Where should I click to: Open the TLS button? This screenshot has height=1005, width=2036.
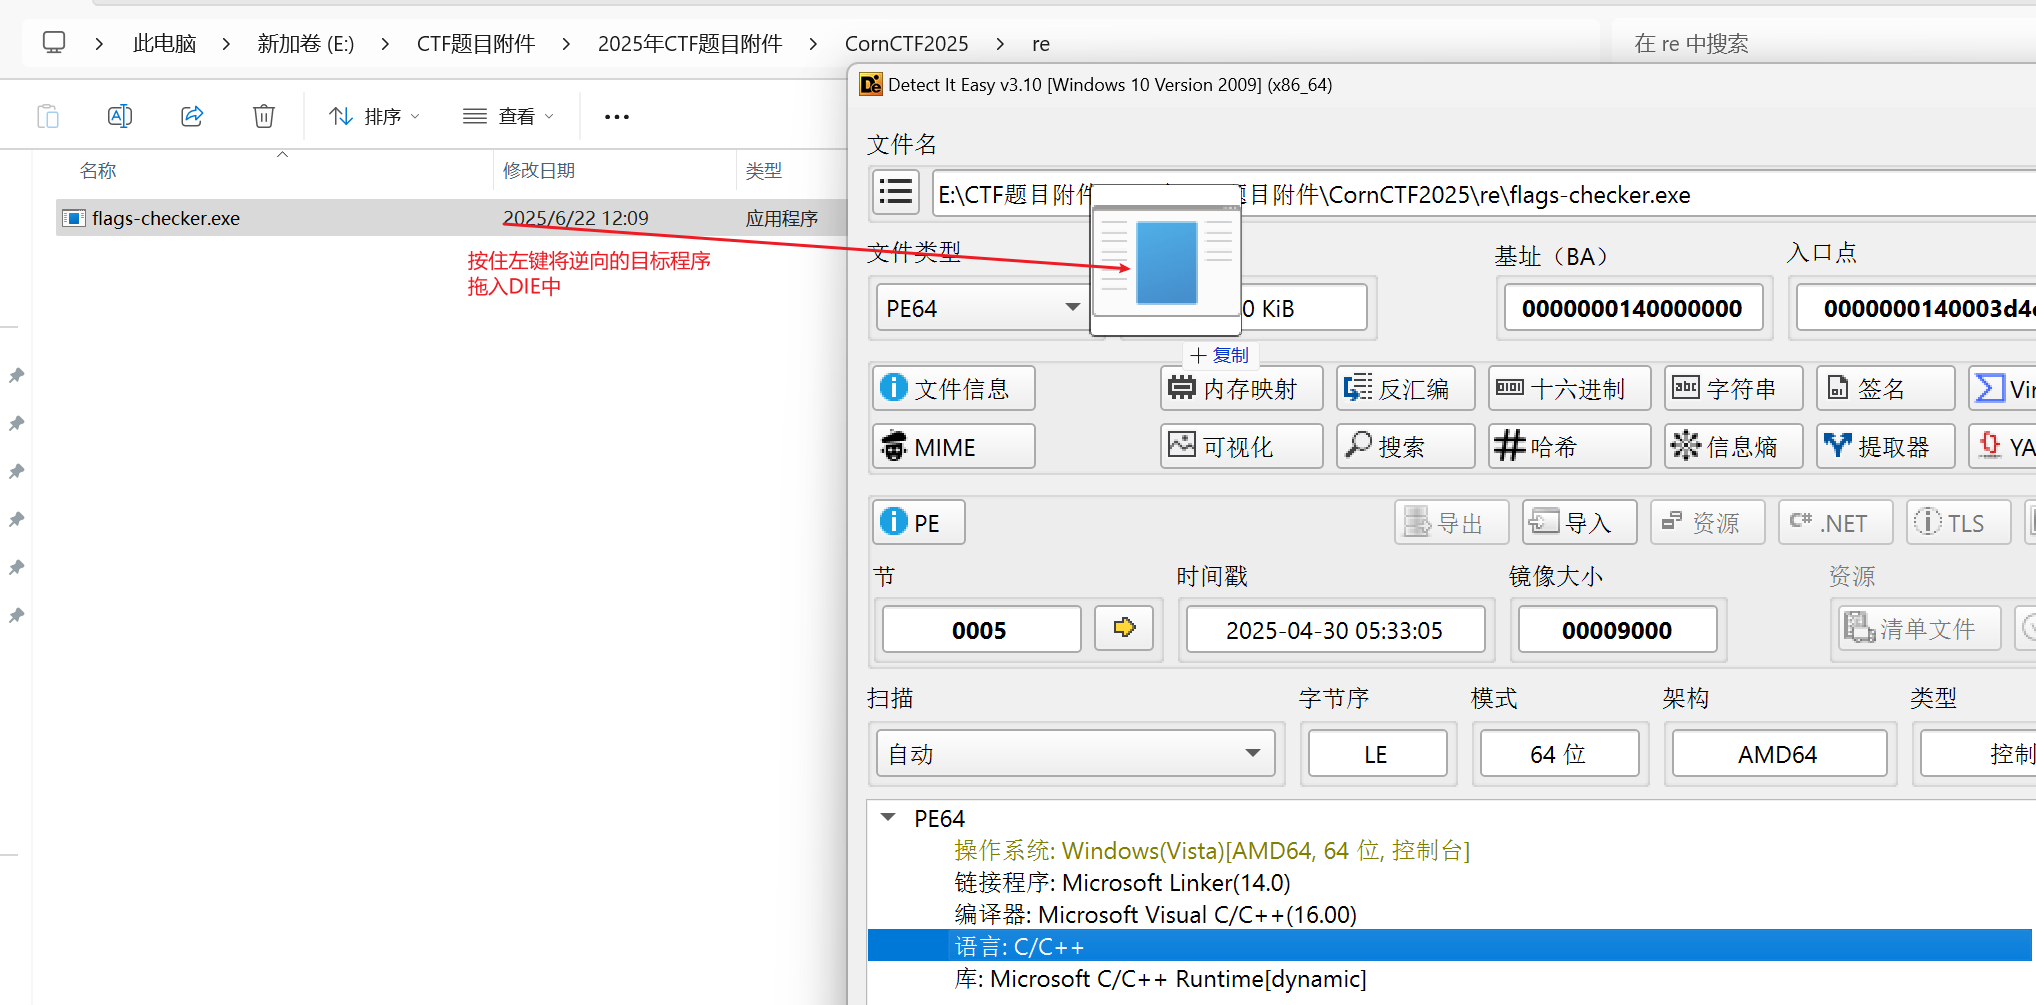pos(1957,522)
